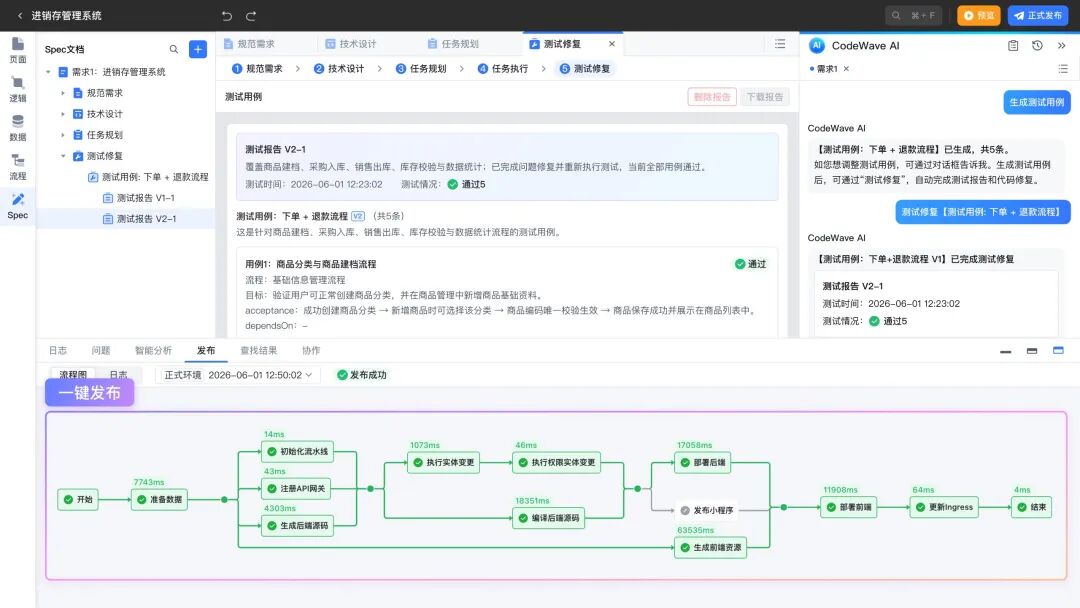This screenshot has width=1080, height=608.
Task: Open CodeWave AI notes icon
Action: coord(1012,45)
